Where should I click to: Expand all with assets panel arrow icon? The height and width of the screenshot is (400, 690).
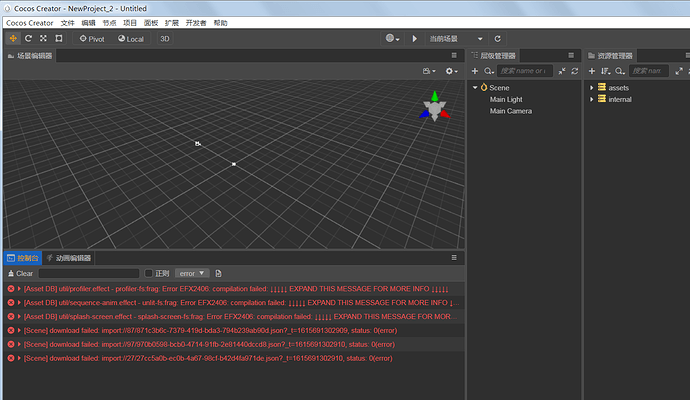(679, 71)
